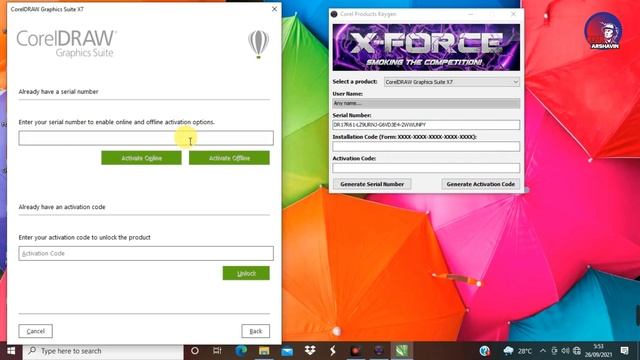Click the serial number input field in CorelDRAW
640x360 pixels.
pos(146,138)
